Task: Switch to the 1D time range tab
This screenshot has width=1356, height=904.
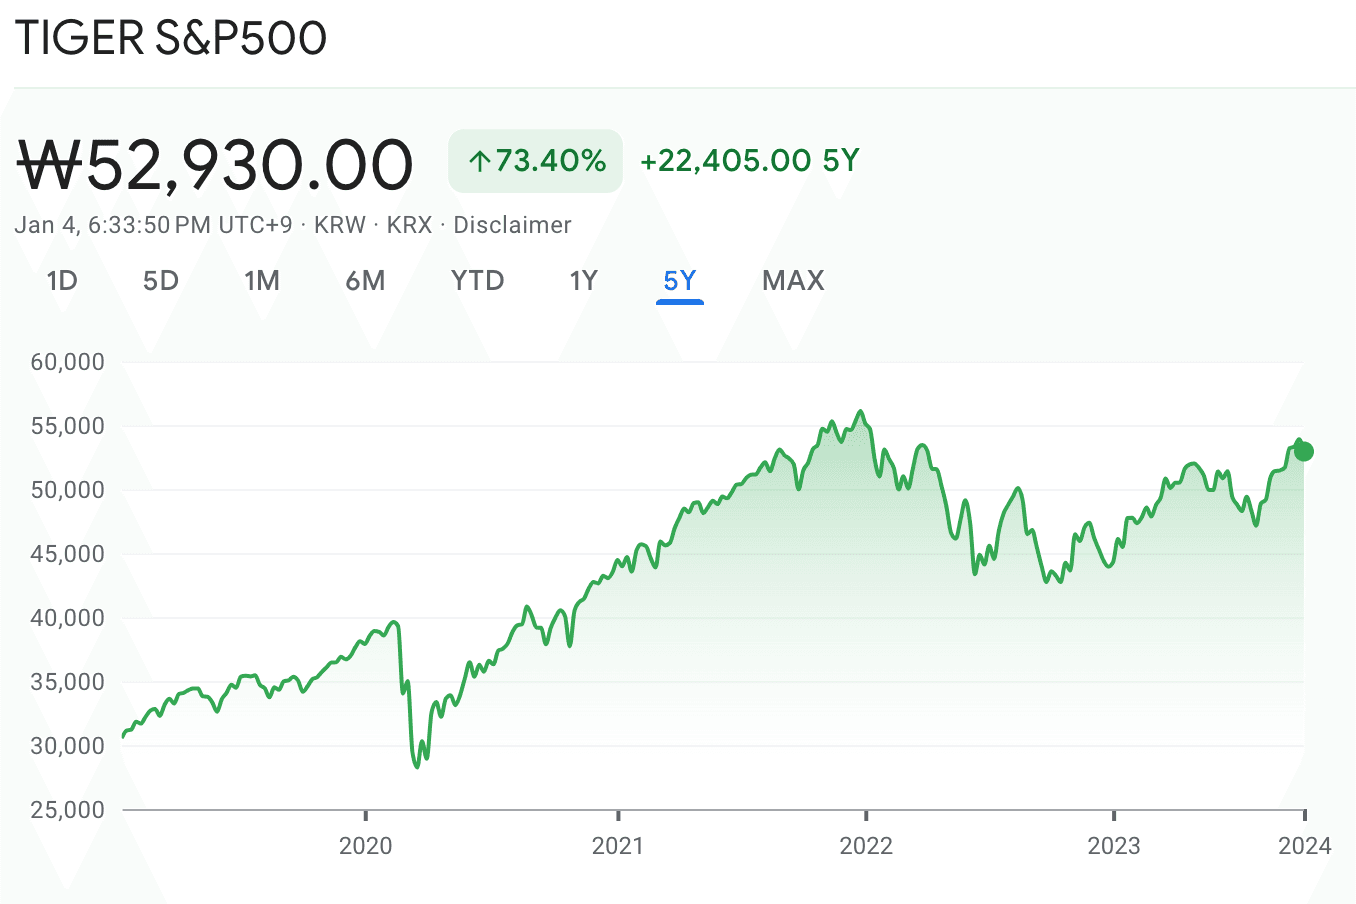Action: click(x=62, y=281)
